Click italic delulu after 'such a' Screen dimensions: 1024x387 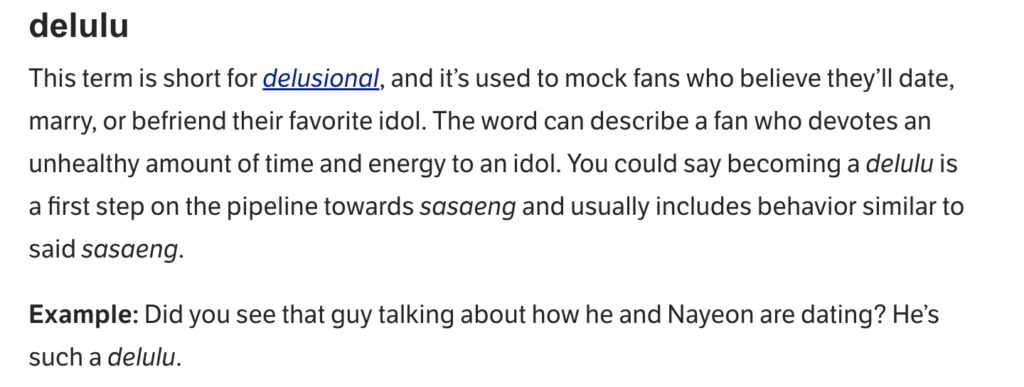coord(141,358)
